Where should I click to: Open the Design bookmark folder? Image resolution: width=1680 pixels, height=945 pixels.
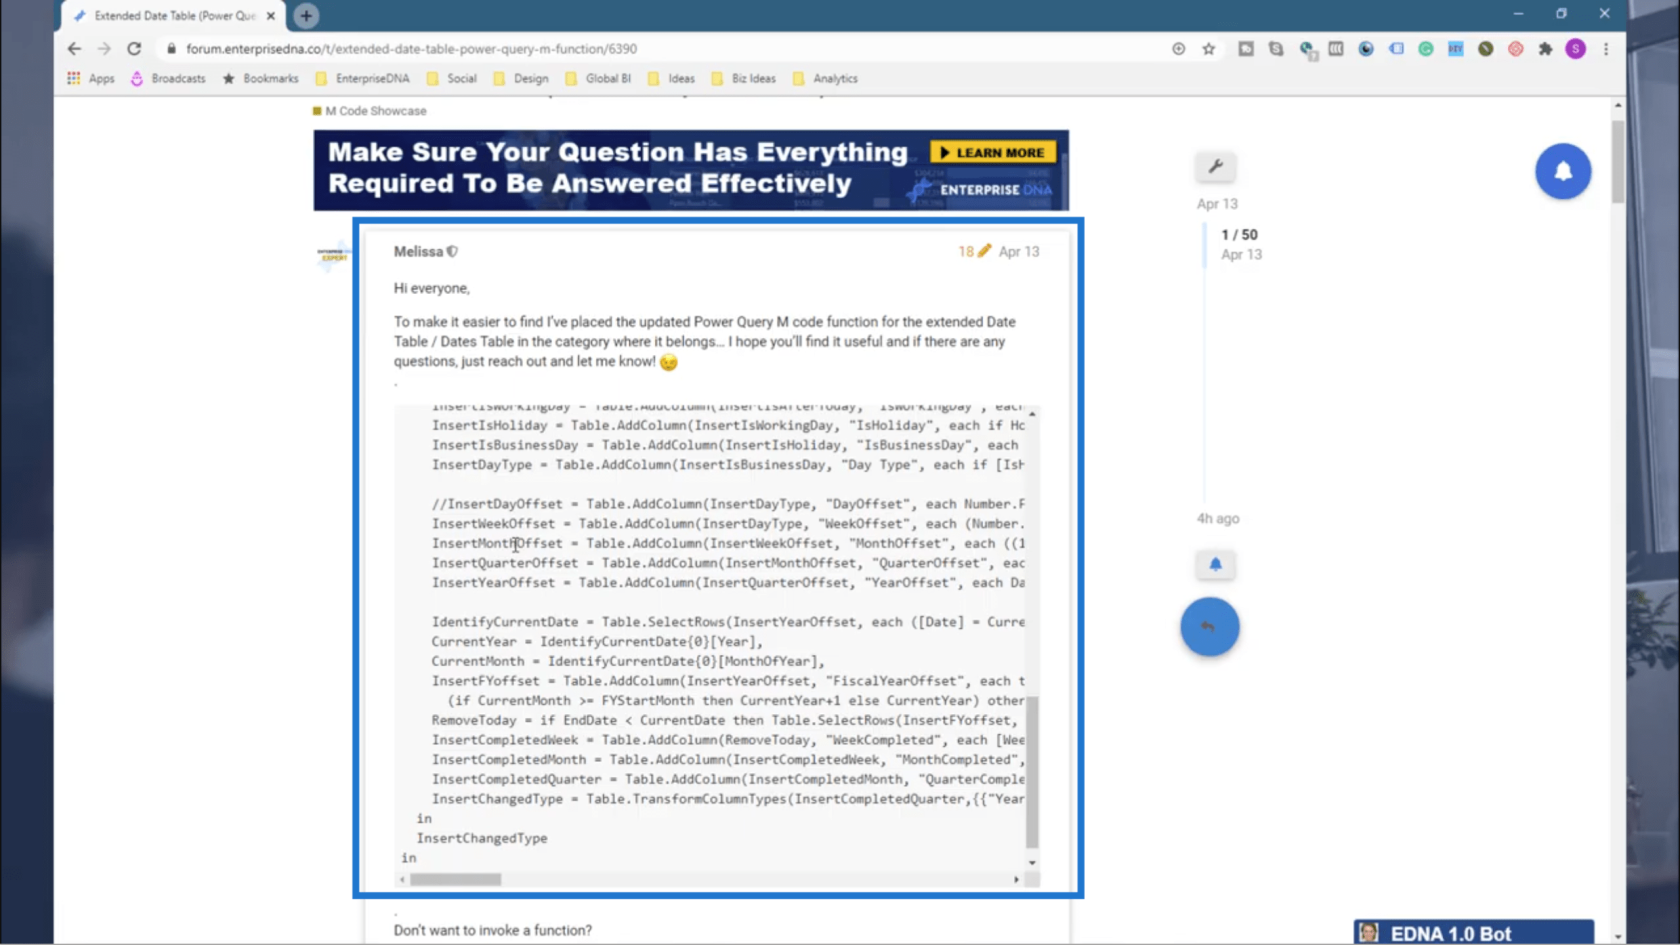click(521, 78)
